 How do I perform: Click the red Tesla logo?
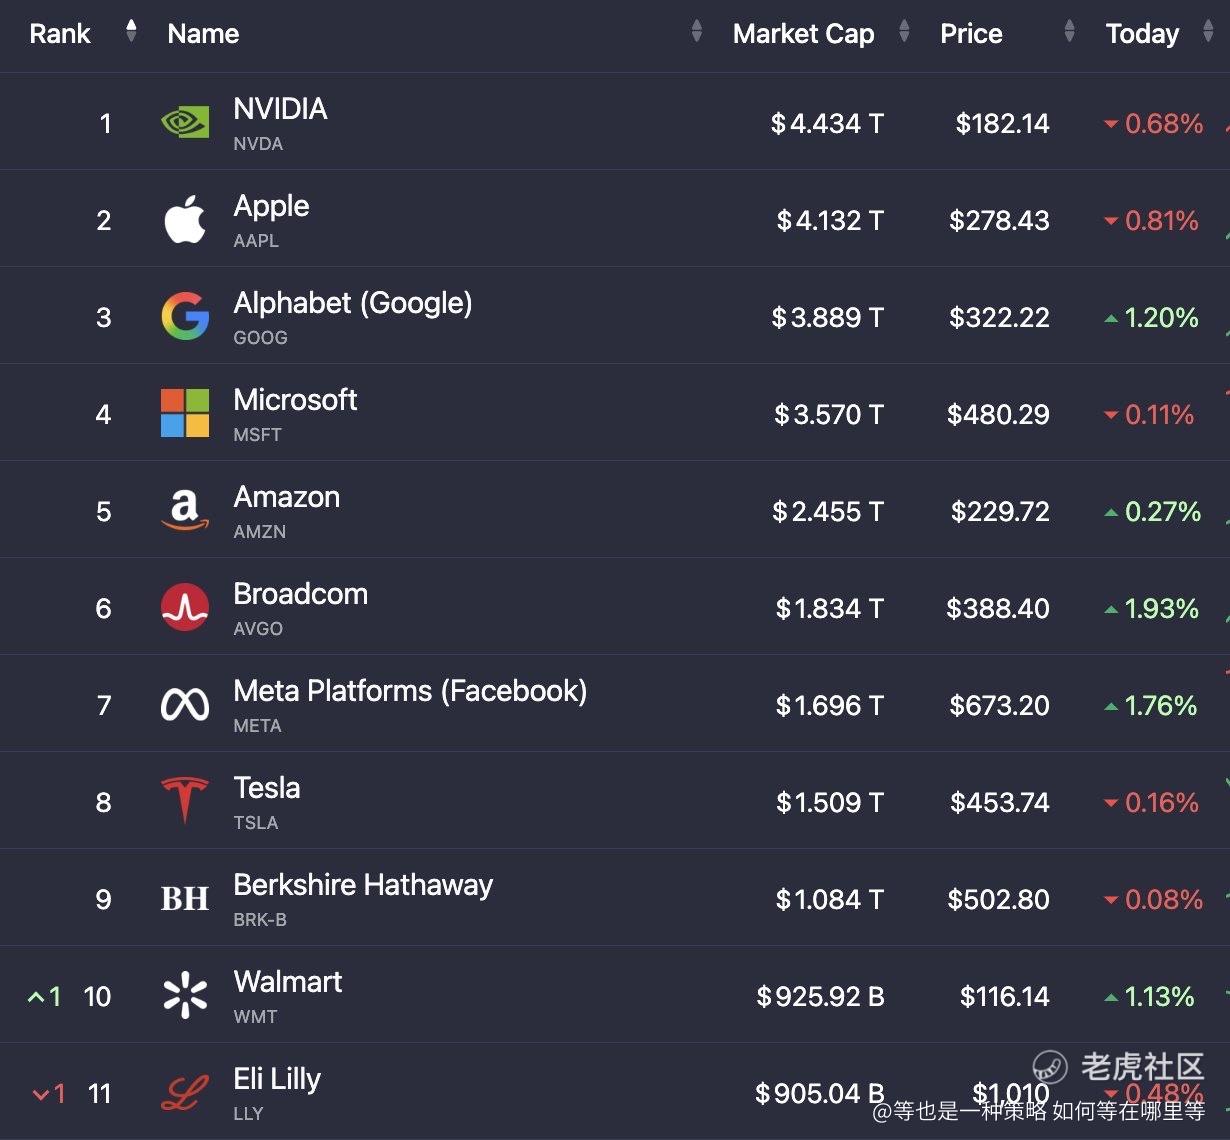(x=185, y=802)
